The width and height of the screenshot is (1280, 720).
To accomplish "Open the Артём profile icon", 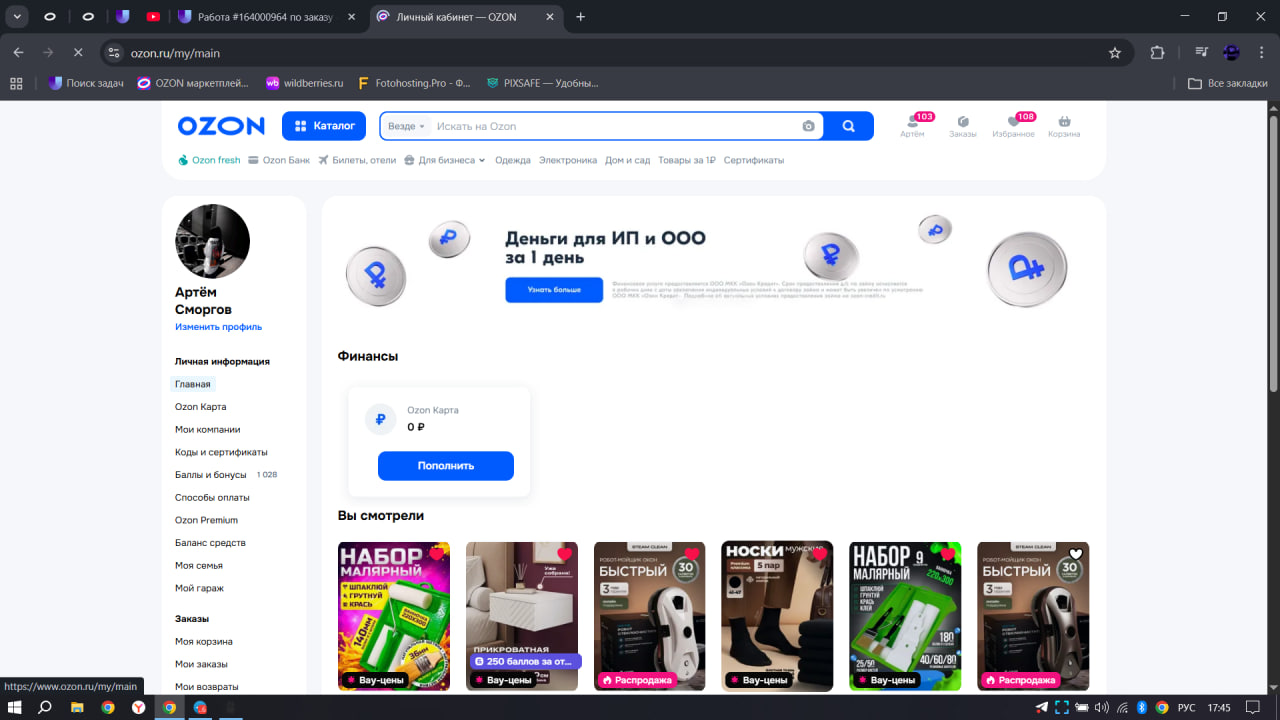I will [913, 126].
